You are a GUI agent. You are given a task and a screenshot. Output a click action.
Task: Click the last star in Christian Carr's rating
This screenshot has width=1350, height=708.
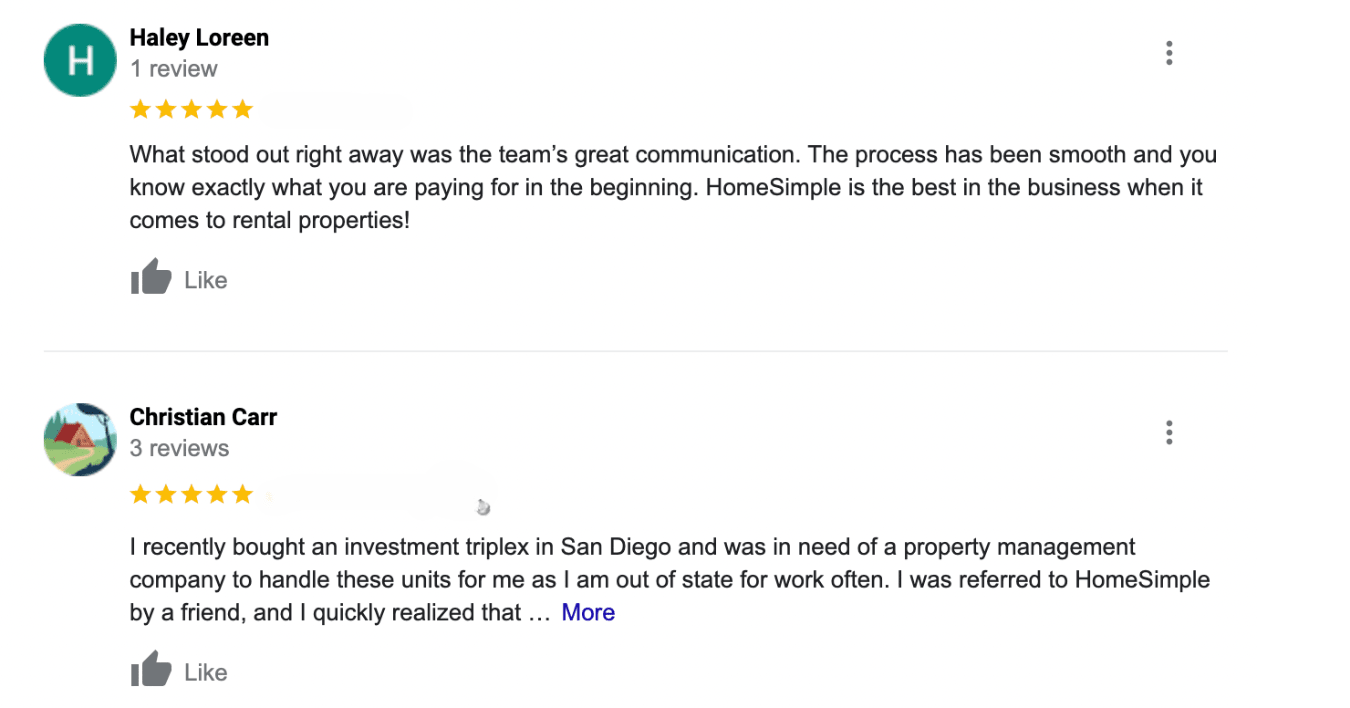coord(243,494)
